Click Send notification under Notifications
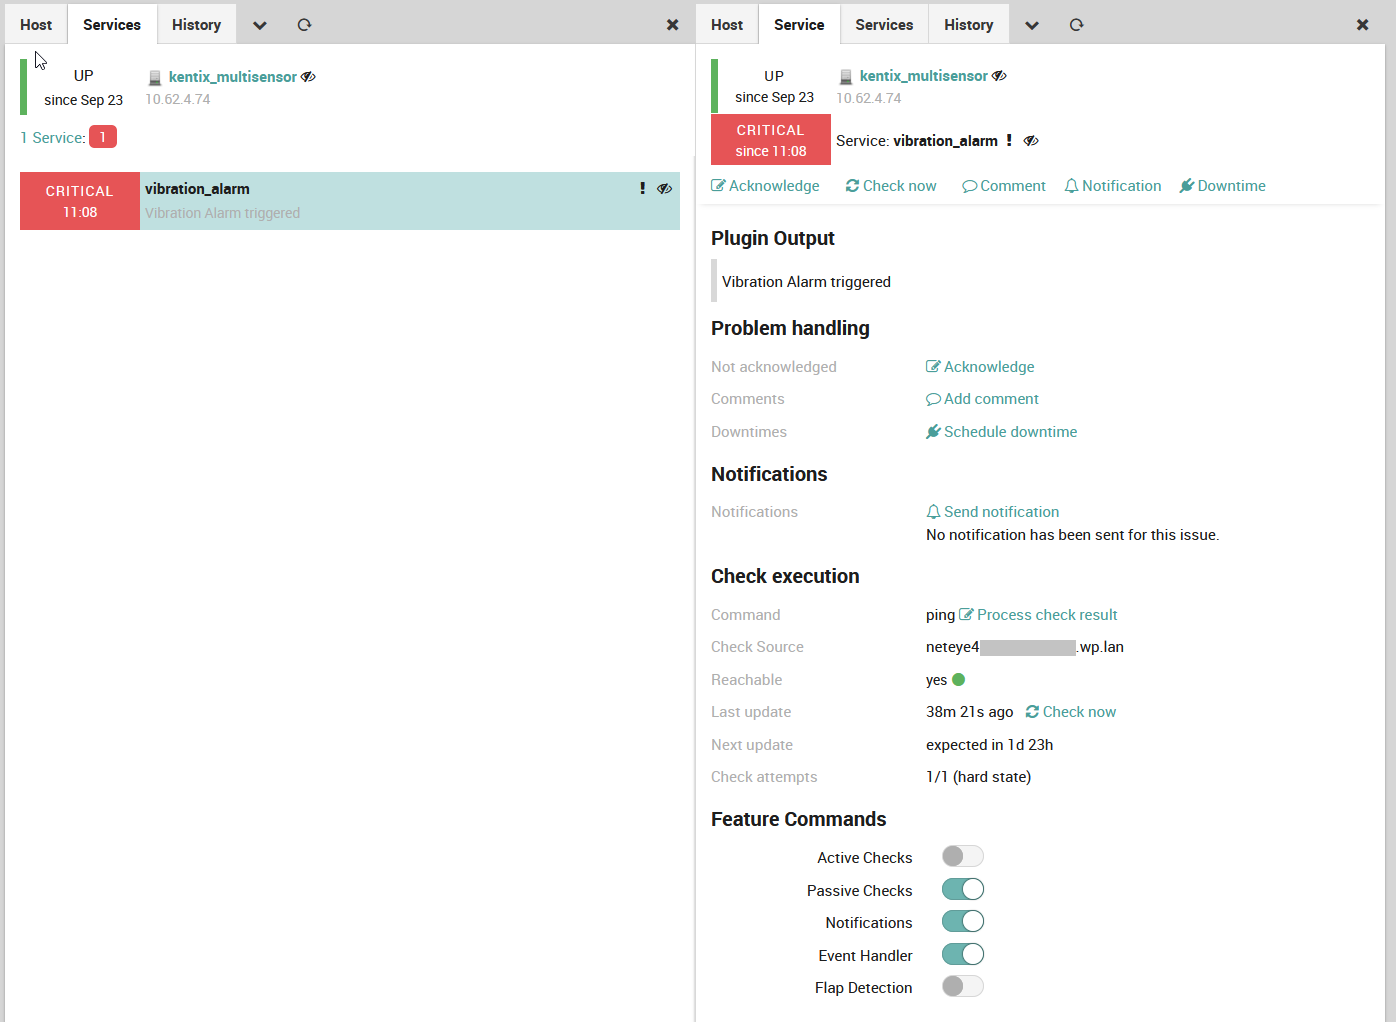Screen dimensions: 1396x1022 992,511
